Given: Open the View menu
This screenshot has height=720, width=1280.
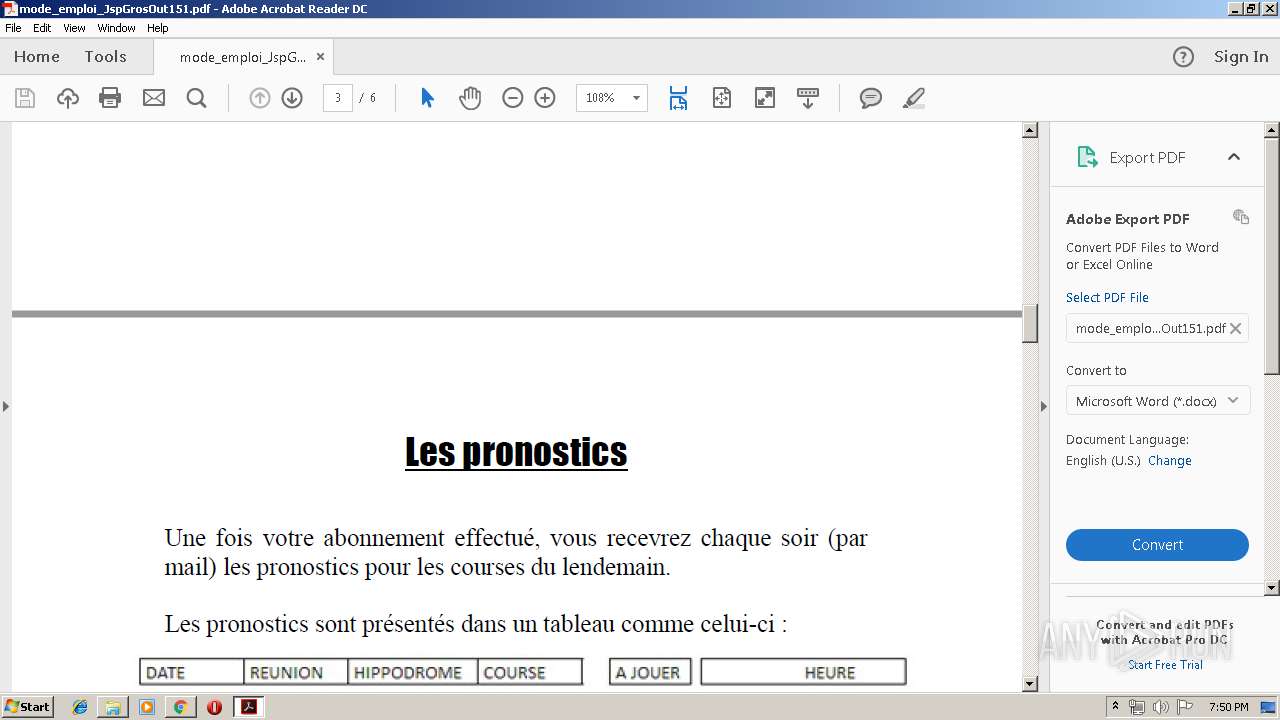Looking at the screenshot, I should (x=74, y=28).
